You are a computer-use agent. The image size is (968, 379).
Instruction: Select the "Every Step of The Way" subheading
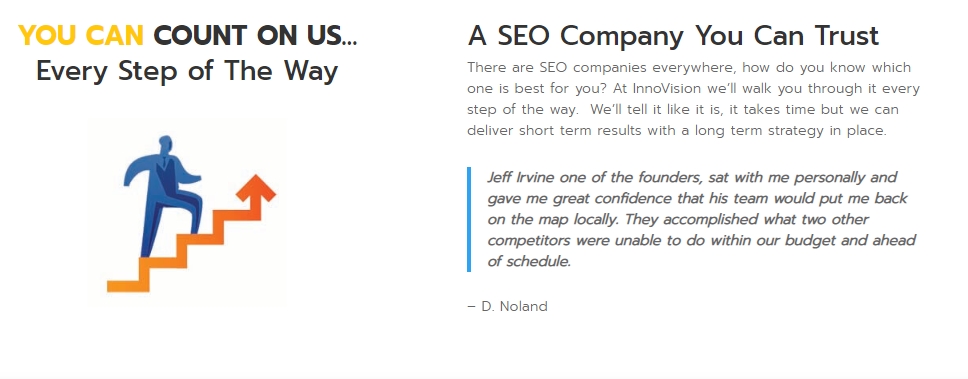(187, 71)
